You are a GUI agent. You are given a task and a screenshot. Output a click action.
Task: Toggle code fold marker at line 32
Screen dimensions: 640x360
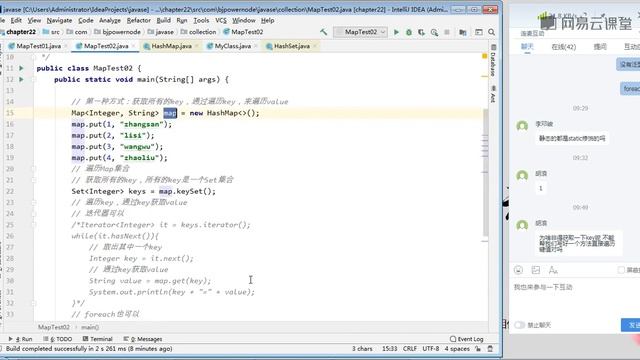[x=34, y=303]
